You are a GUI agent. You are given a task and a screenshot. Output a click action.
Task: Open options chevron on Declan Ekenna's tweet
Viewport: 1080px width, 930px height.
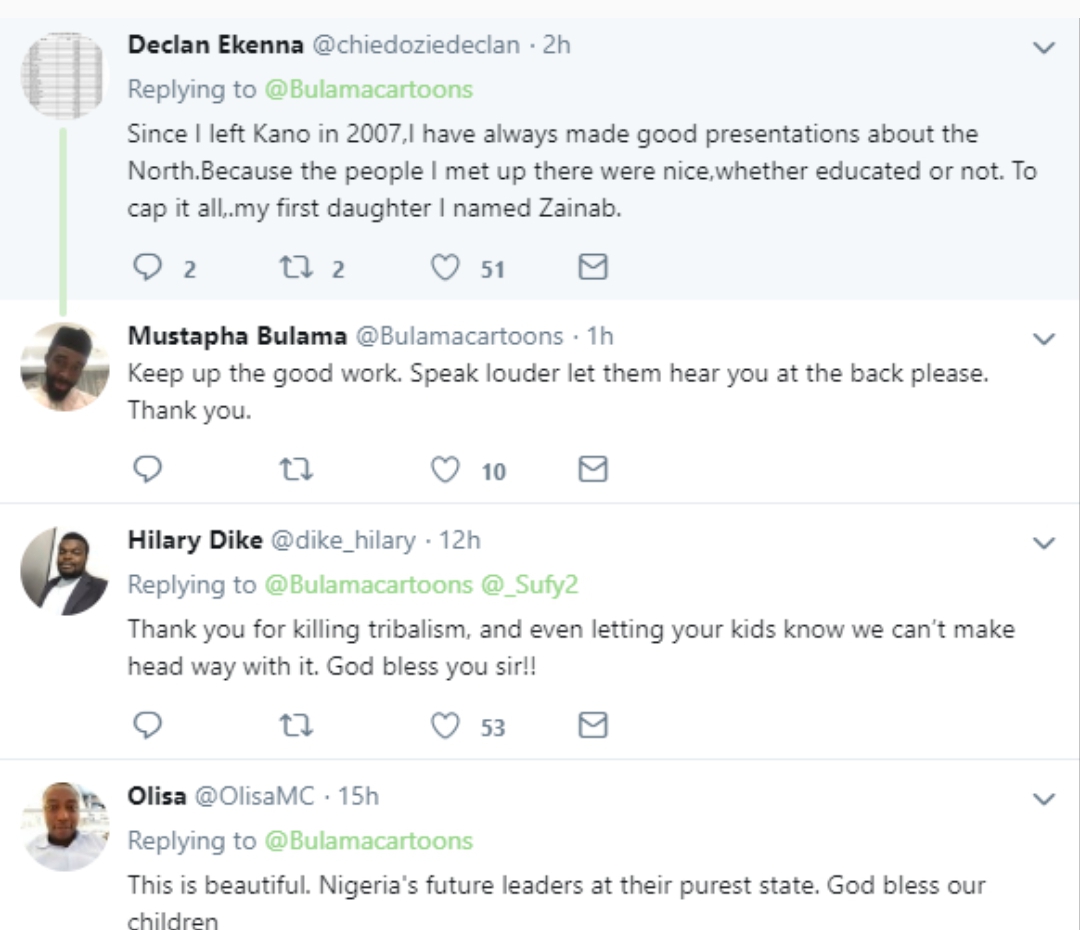[x=1044, y=48]
